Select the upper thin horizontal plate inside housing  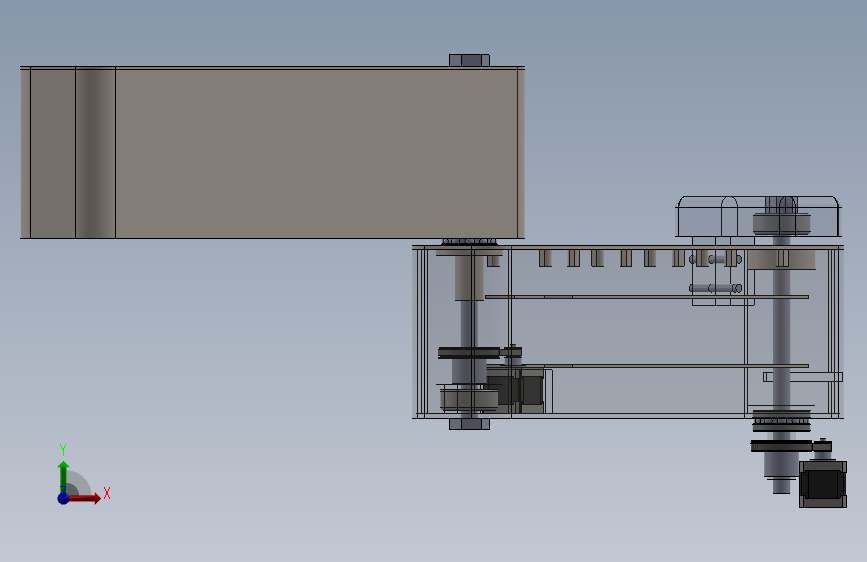[647, 297]
